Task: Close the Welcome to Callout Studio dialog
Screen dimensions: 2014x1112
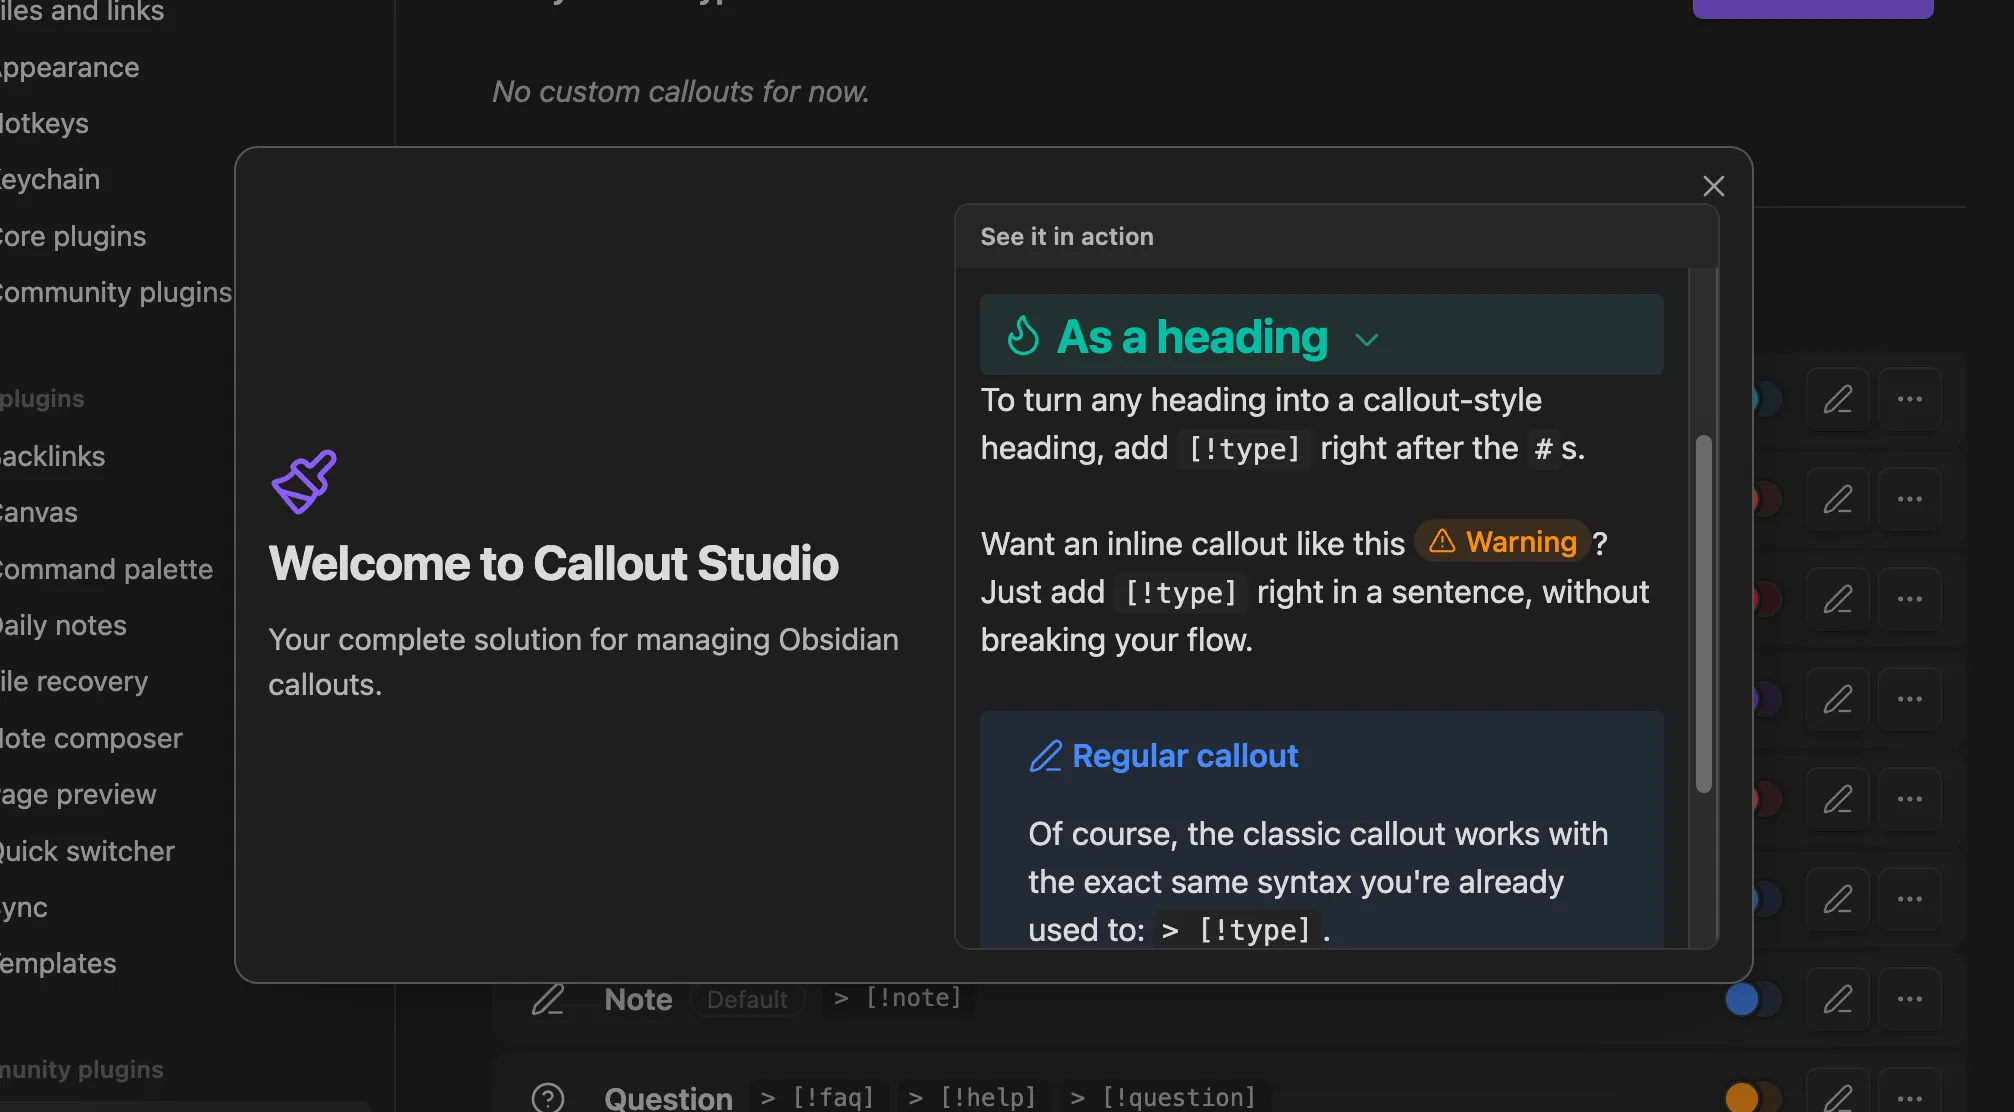Action: 1713,186
